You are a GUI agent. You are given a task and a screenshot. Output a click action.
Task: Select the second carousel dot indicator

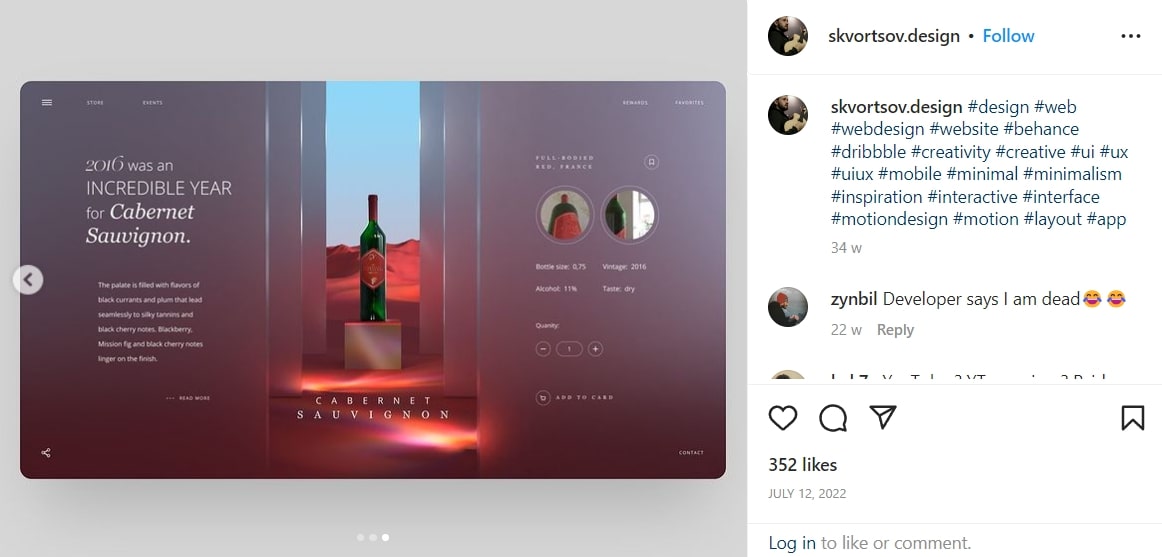pyautogui.click(x=373, y=538)
